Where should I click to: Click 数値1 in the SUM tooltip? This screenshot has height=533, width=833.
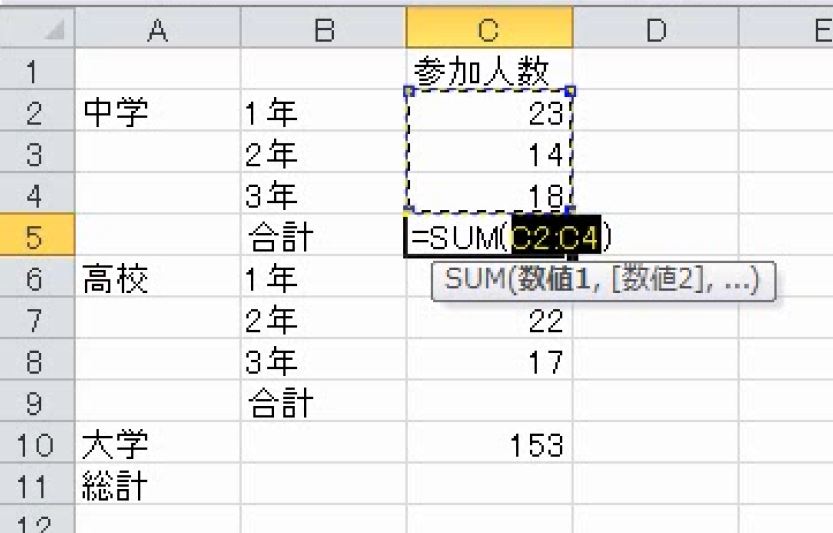click(555, 279)
